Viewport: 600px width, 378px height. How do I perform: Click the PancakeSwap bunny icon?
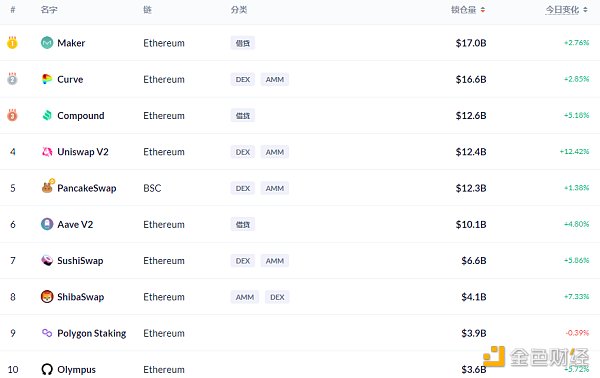[x=47, y=187]
